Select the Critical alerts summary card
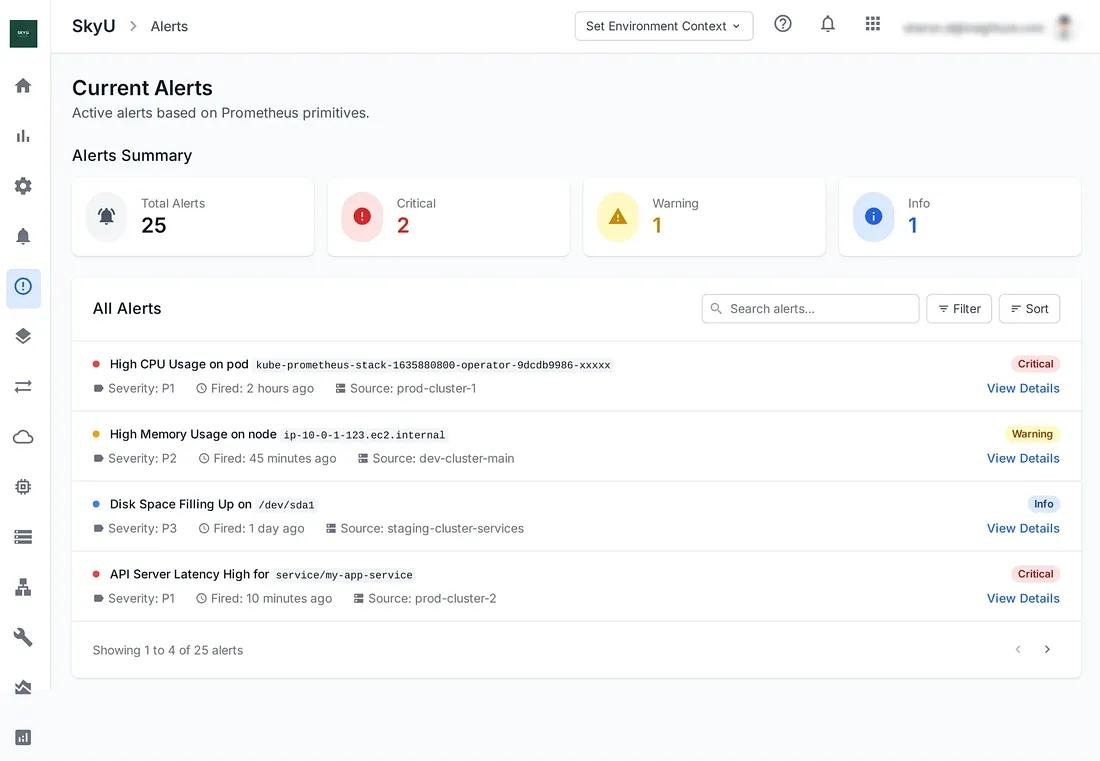This screenshot has height=761, width=1100. 448,217
